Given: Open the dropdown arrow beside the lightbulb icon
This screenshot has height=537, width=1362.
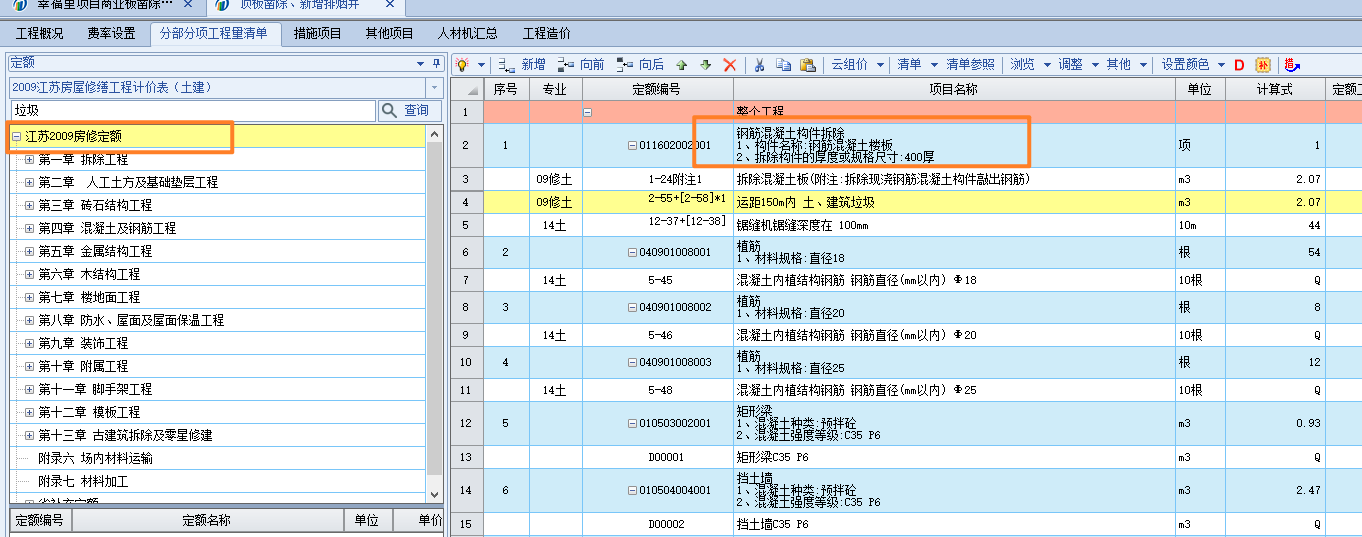Looking at the screenshot, I should point(481,65).
